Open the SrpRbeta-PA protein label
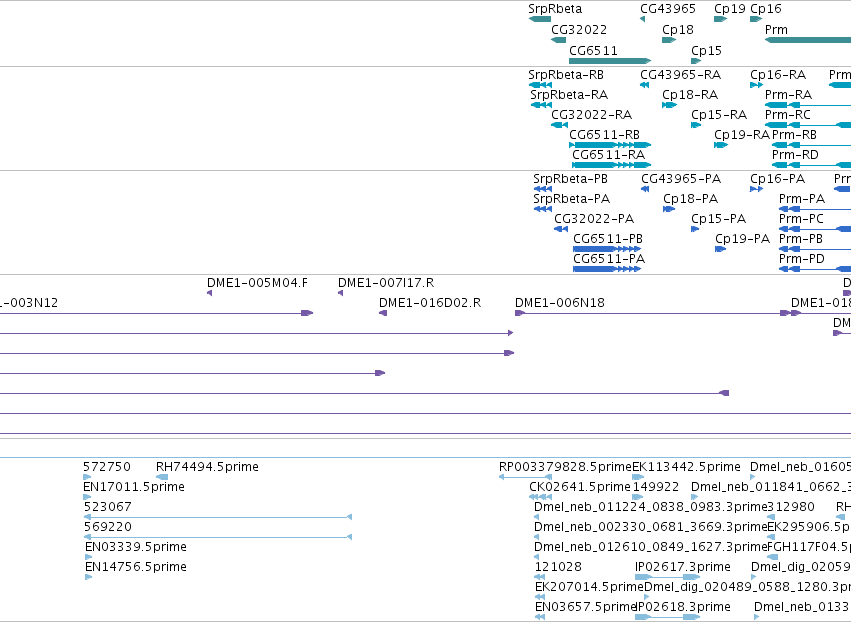851x622 pixels. pos(571,199)
